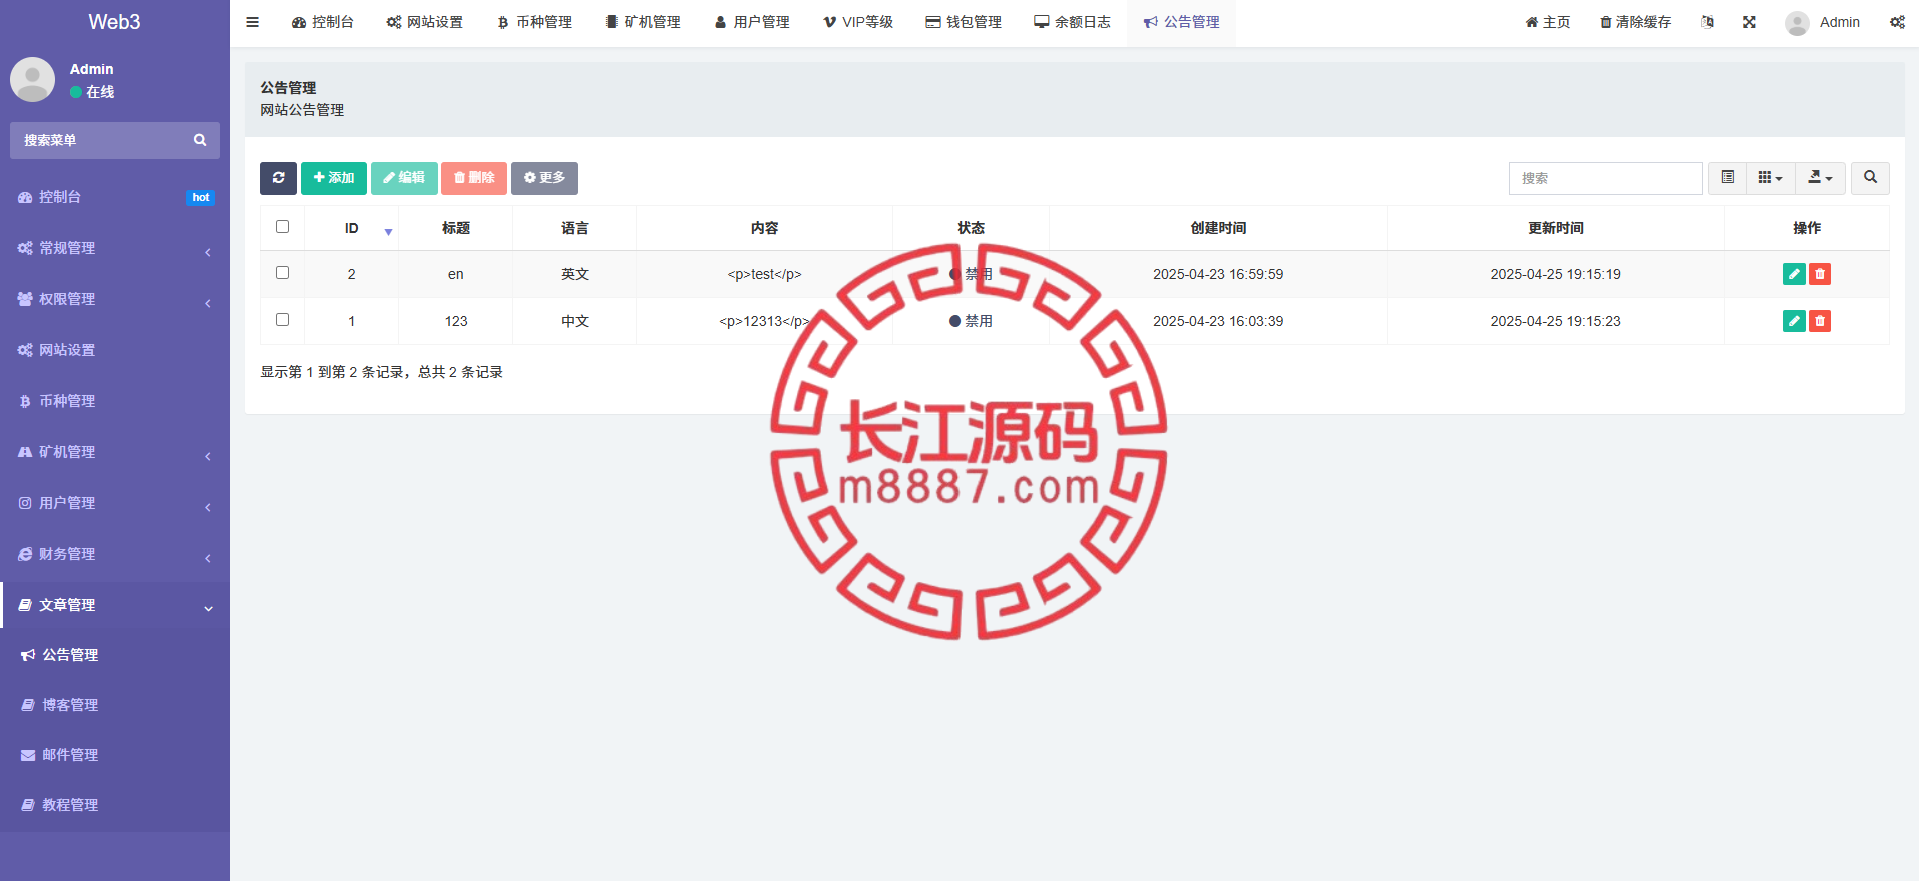Viewport: 1919px width, 881px height.
Task: Click the 搜索菜单 sidebar search field
Action: 115,140
